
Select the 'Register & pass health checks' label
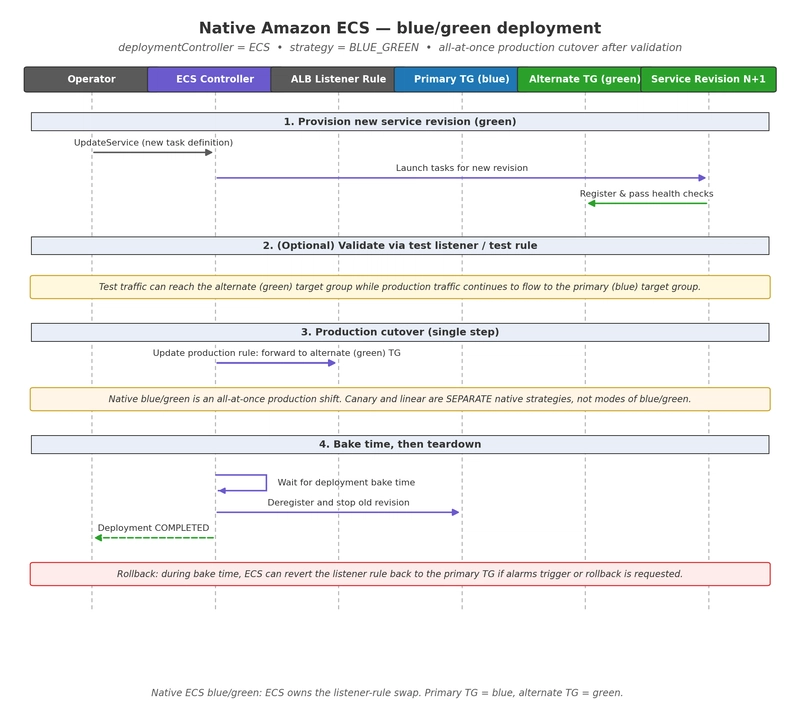[646, 193]
